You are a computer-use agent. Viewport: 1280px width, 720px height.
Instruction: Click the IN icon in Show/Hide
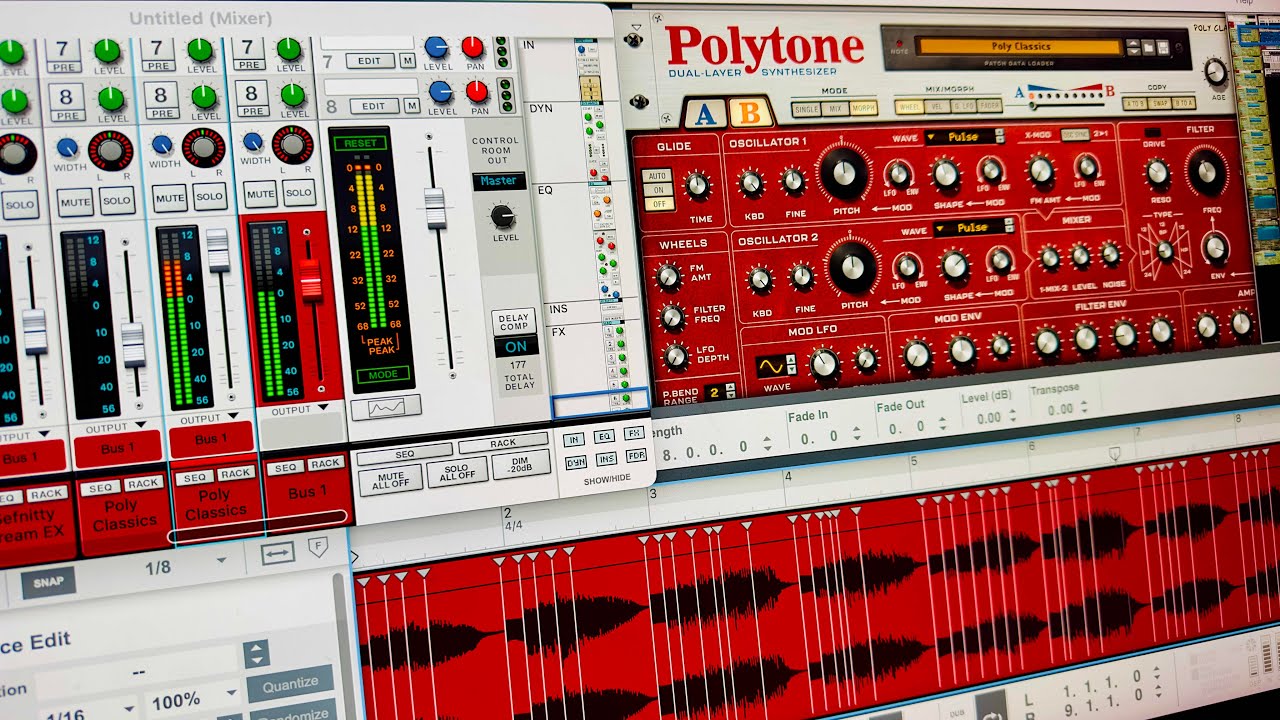573,439
